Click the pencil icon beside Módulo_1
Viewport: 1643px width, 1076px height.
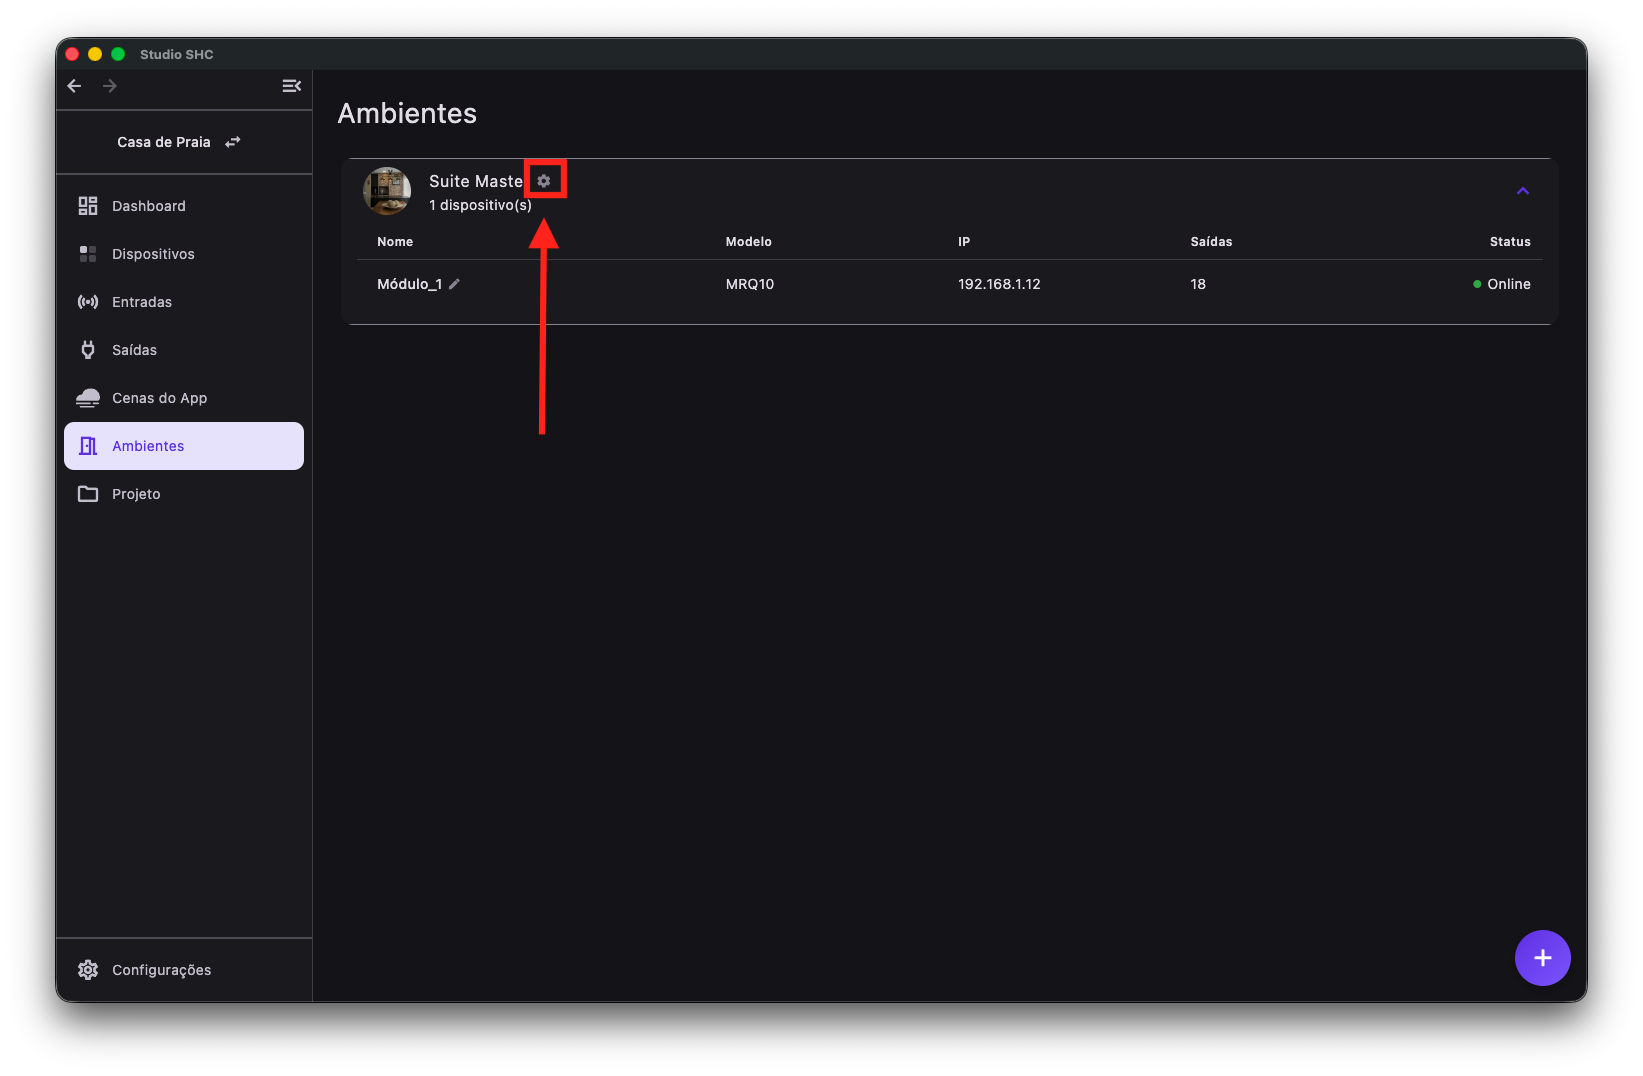pyautogui.click(x=454, y=284)
